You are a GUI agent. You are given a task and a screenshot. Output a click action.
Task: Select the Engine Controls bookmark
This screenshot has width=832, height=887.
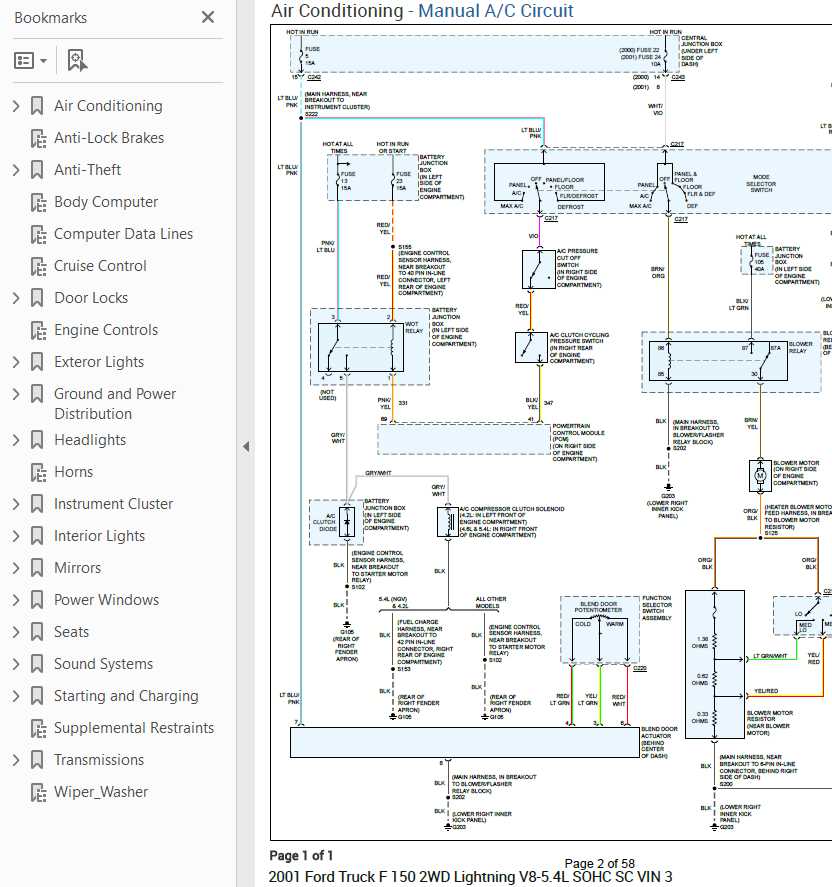[x=106, y=330]
